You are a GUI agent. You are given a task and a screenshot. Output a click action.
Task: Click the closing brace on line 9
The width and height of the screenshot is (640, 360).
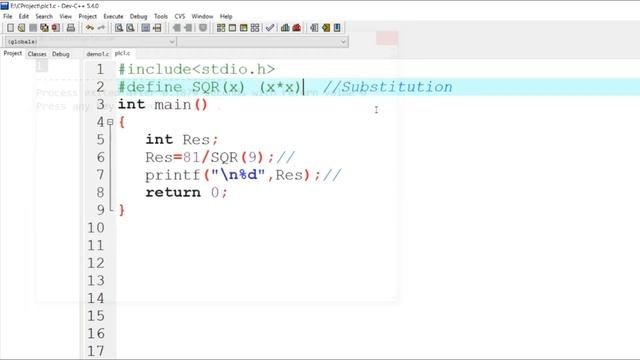point(122,210)
